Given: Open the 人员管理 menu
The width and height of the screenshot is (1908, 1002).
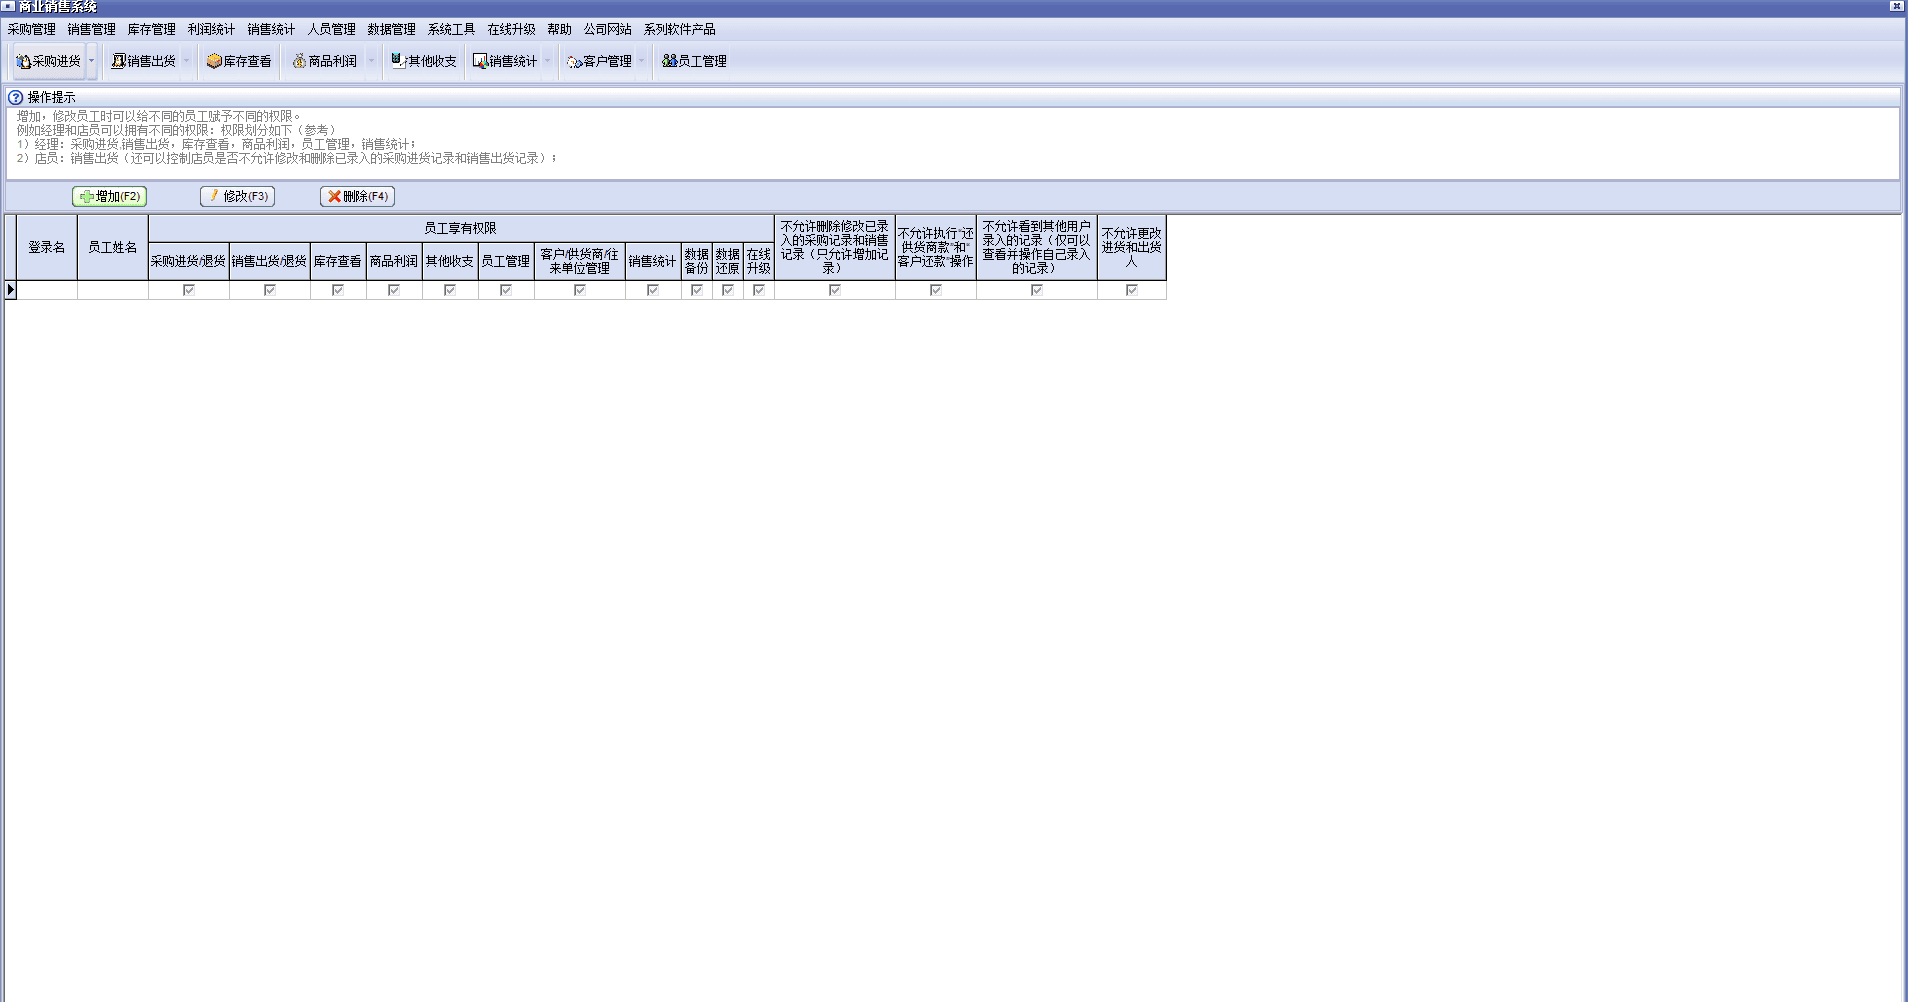Looking at the screenshot, I should pyautogui.click(x=331, y=30).
